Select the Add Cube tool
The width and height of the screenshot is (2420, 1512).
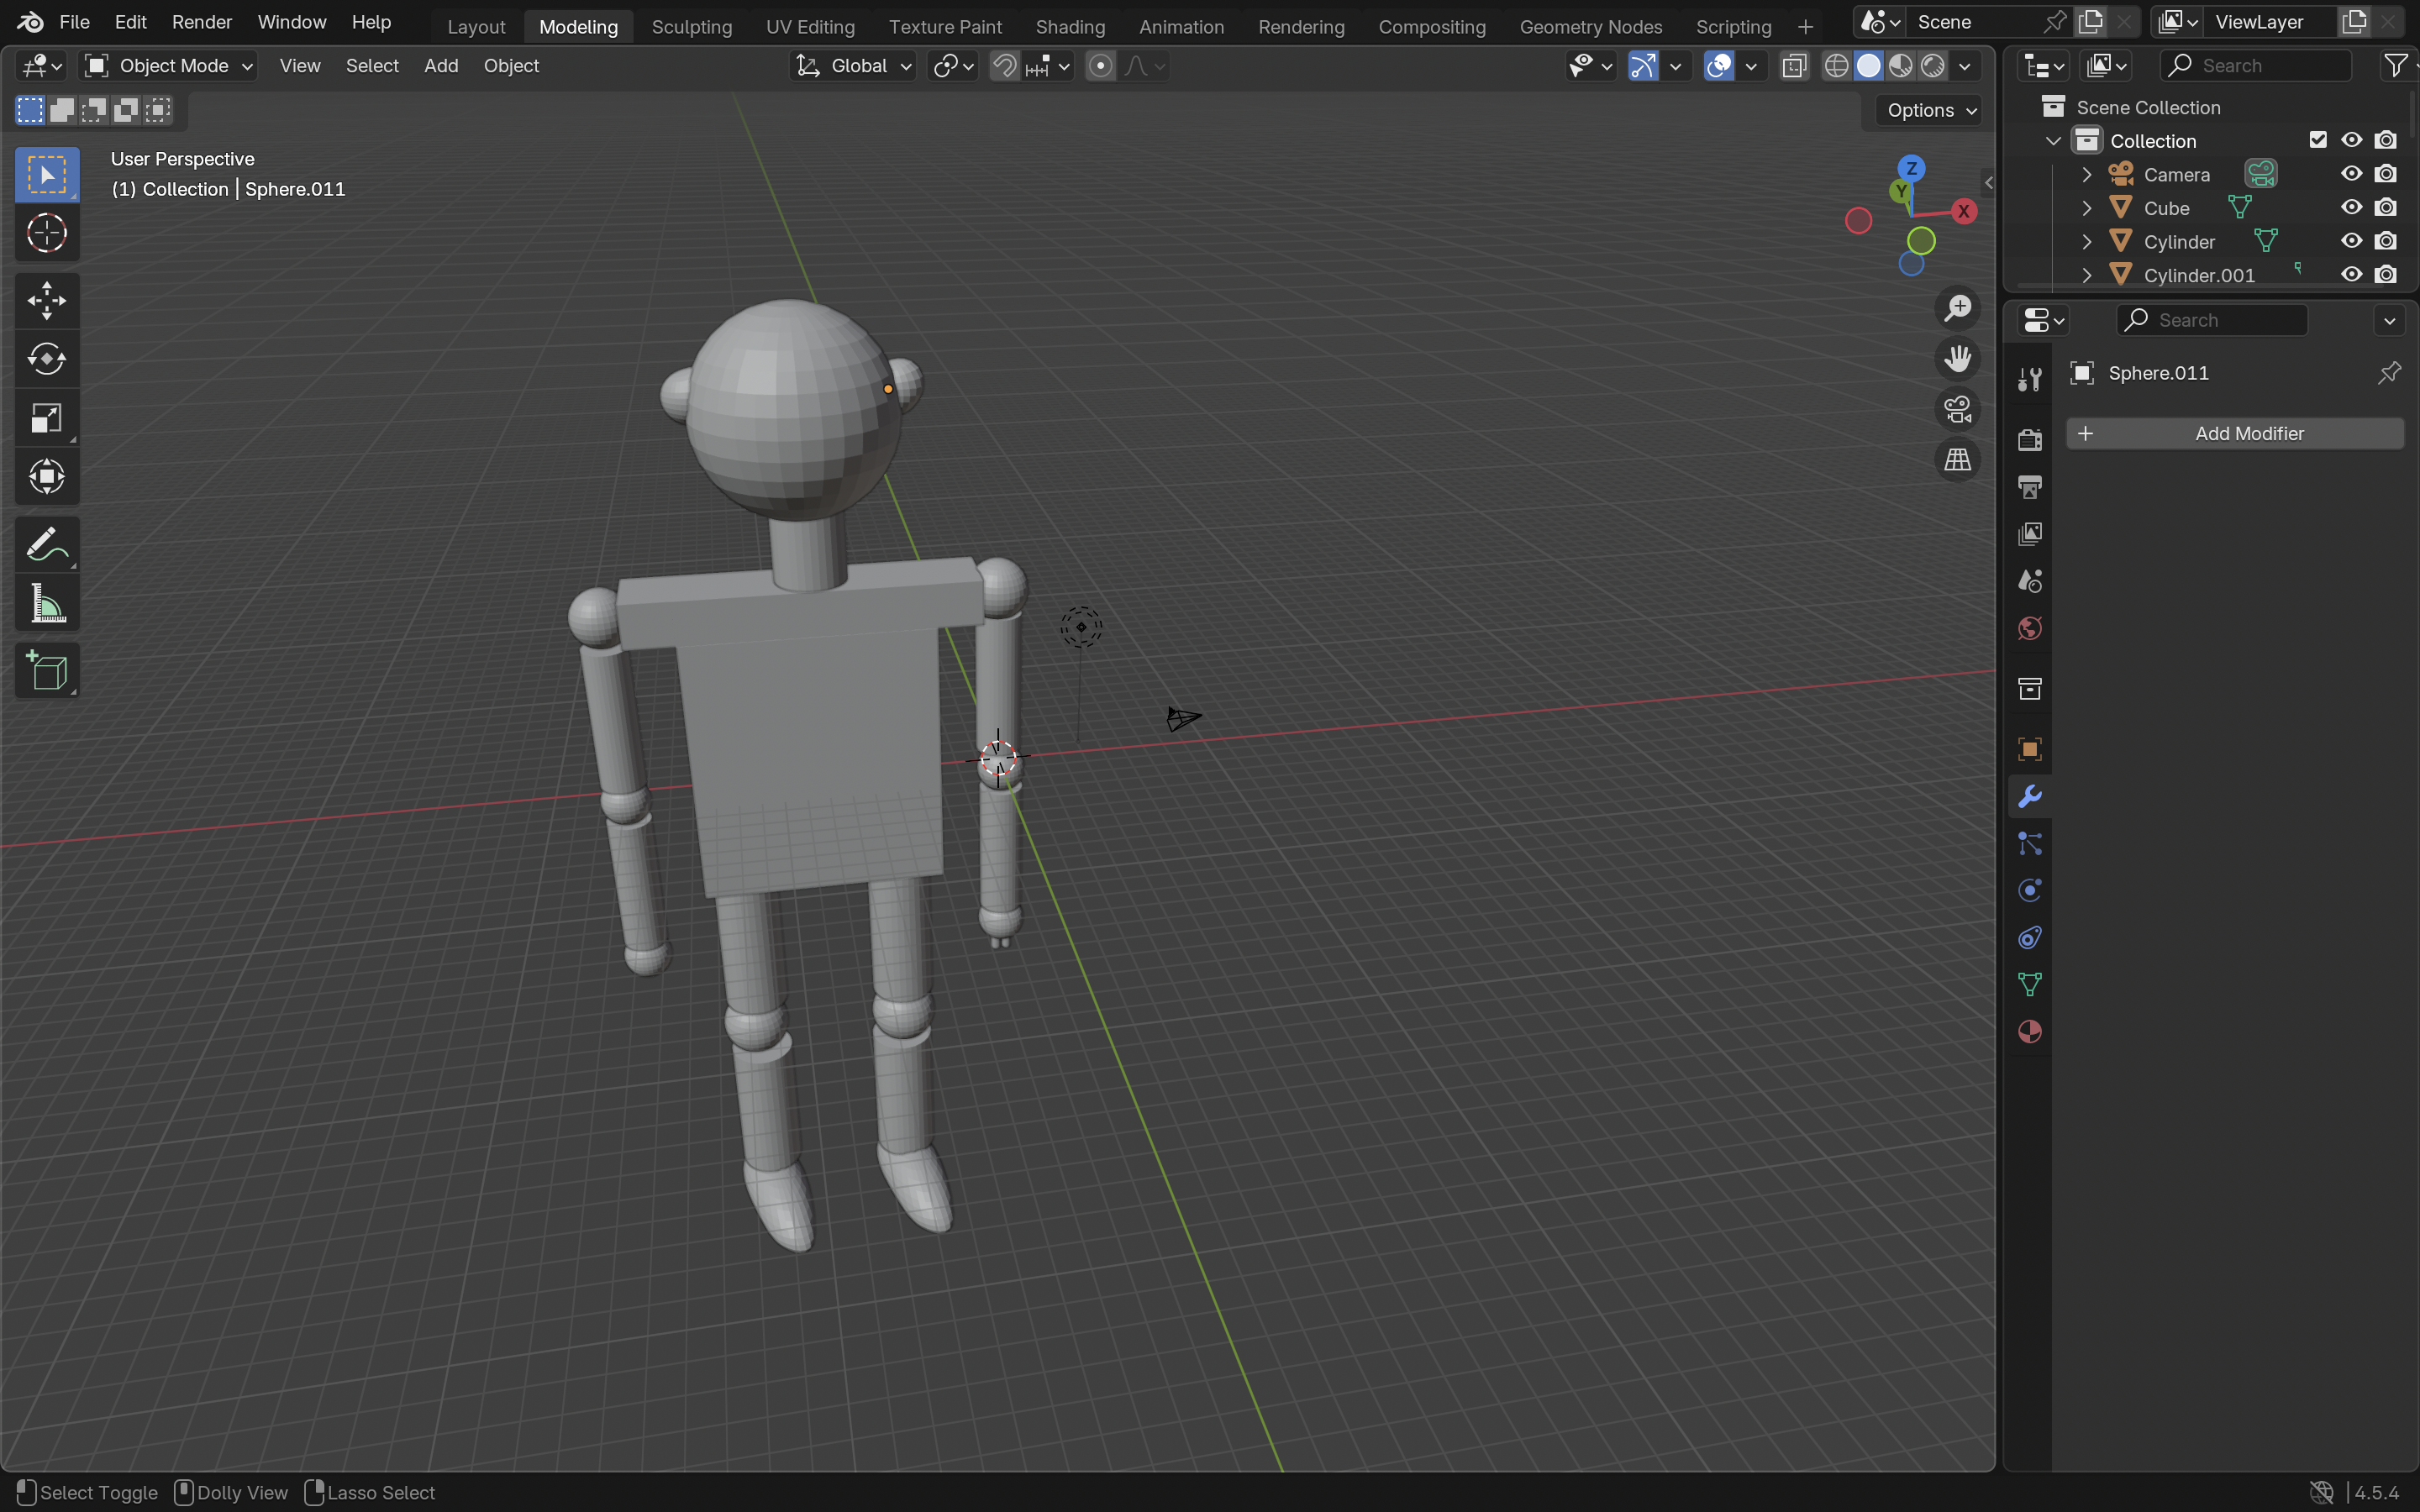[x=46, y=671]
